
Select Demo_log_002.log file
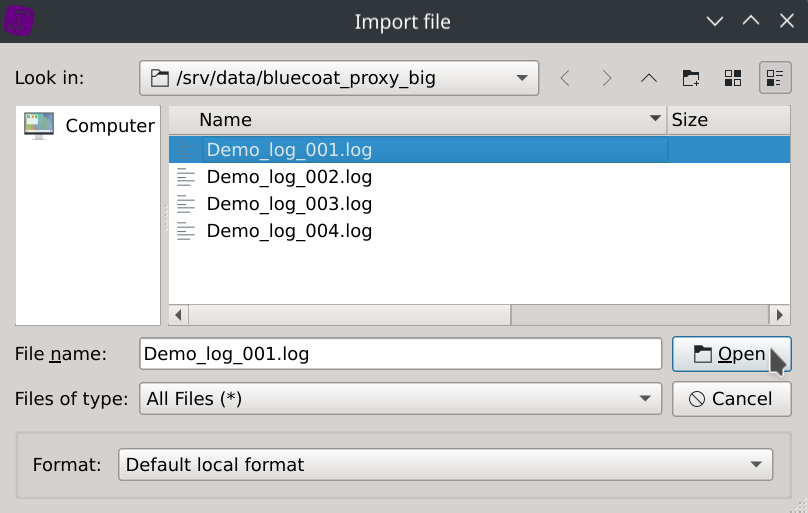pyautogui.click(x=288, y=177)
